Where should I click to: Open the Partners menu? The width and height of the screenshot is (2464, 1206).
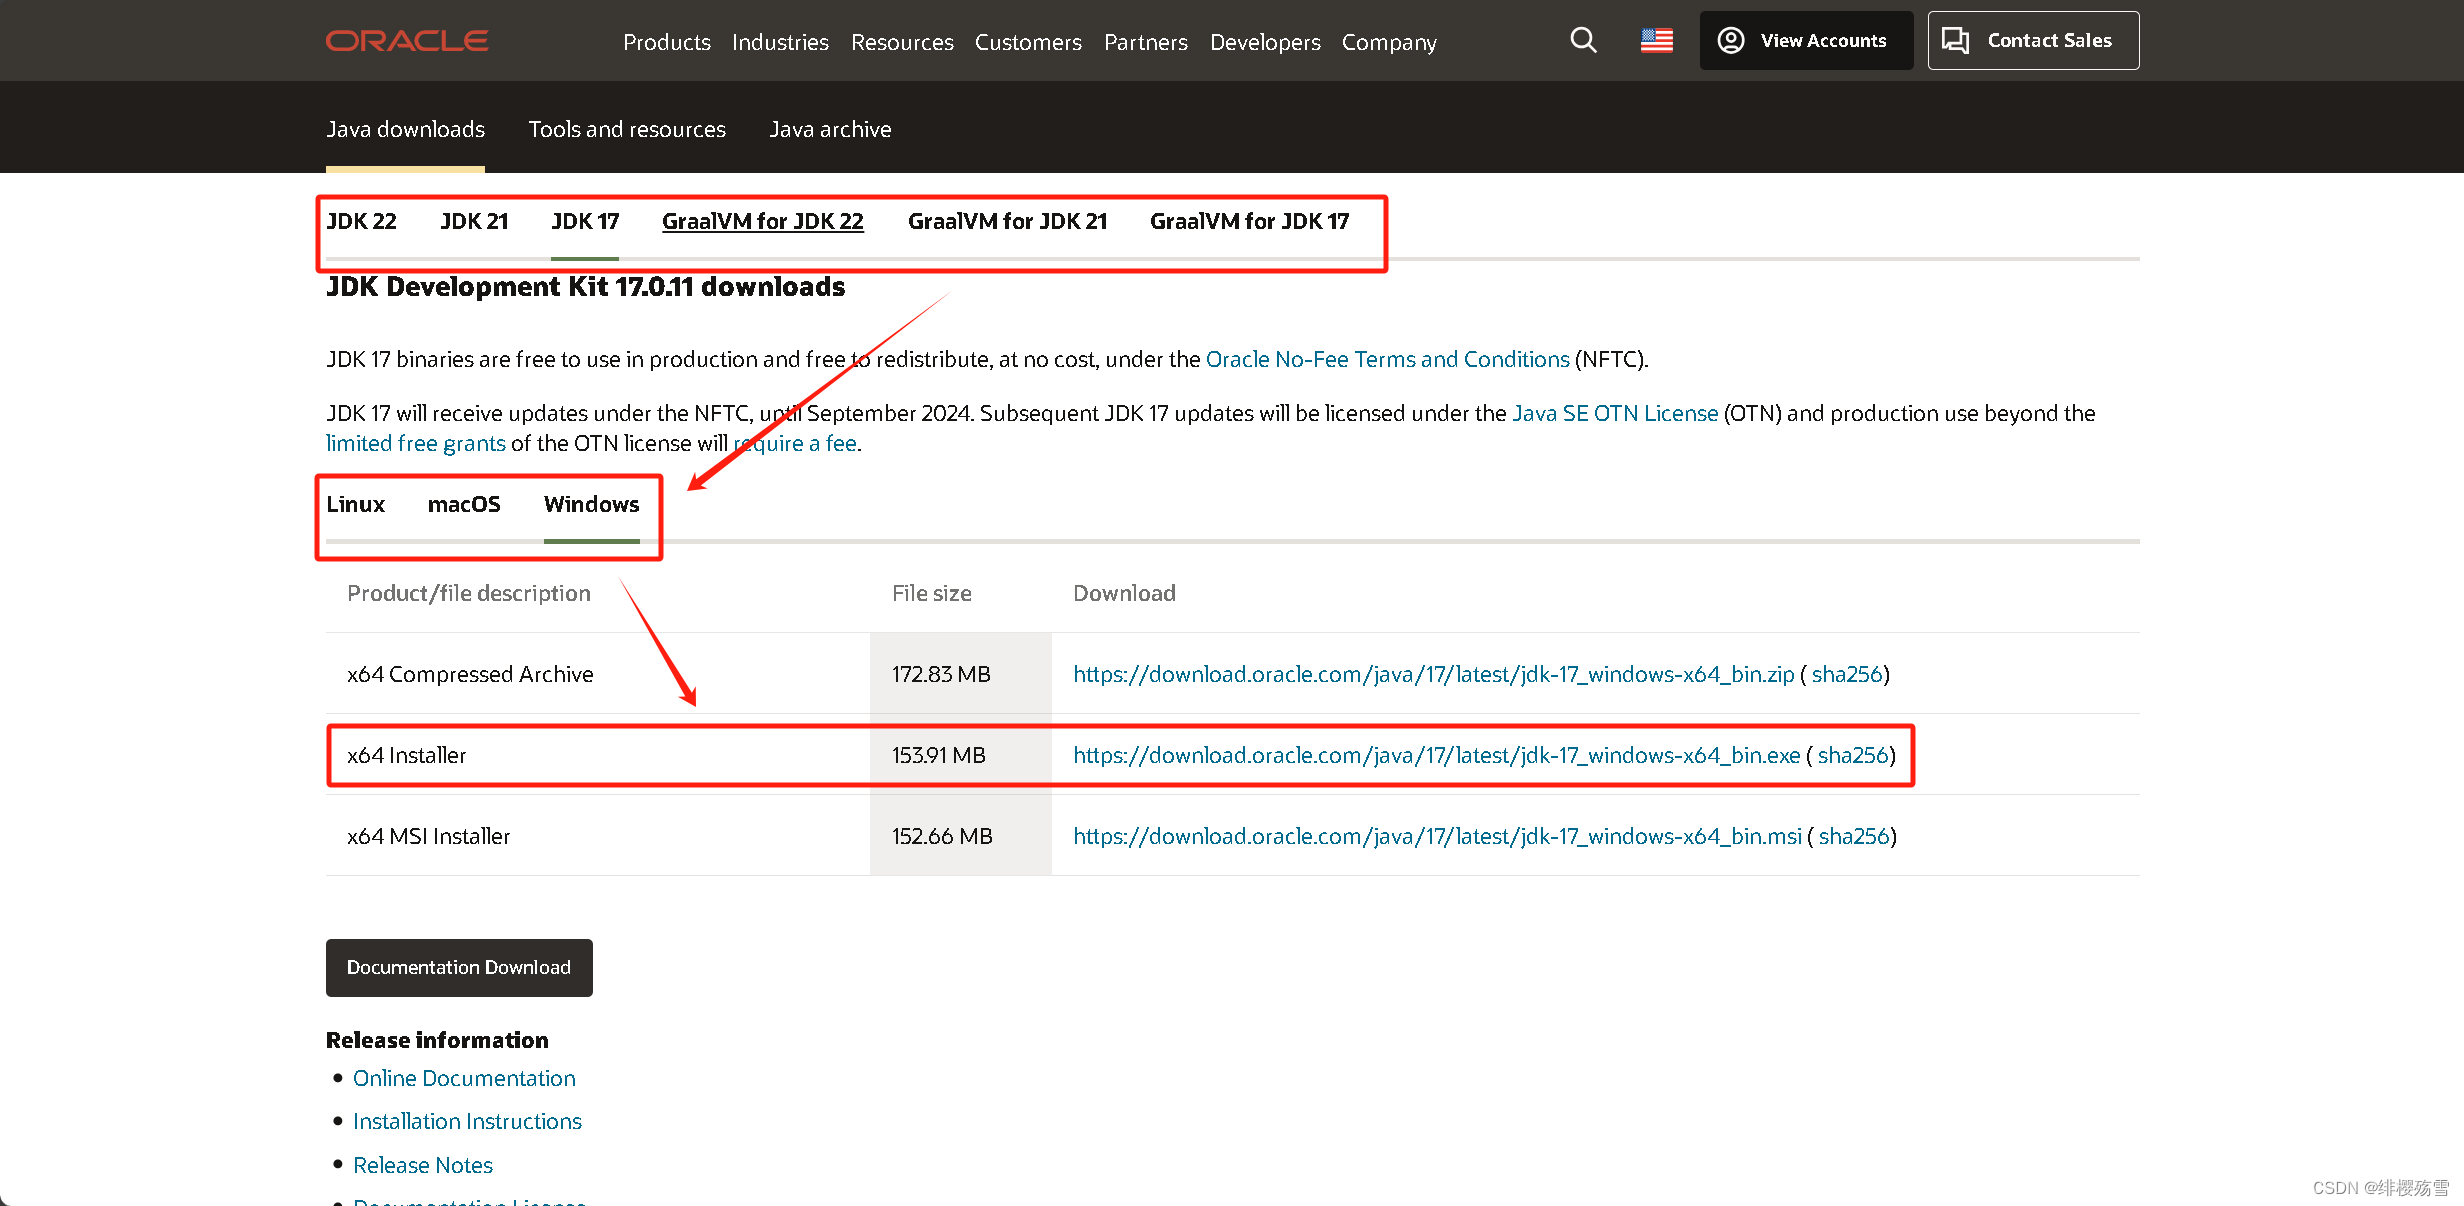(1146, 42)
